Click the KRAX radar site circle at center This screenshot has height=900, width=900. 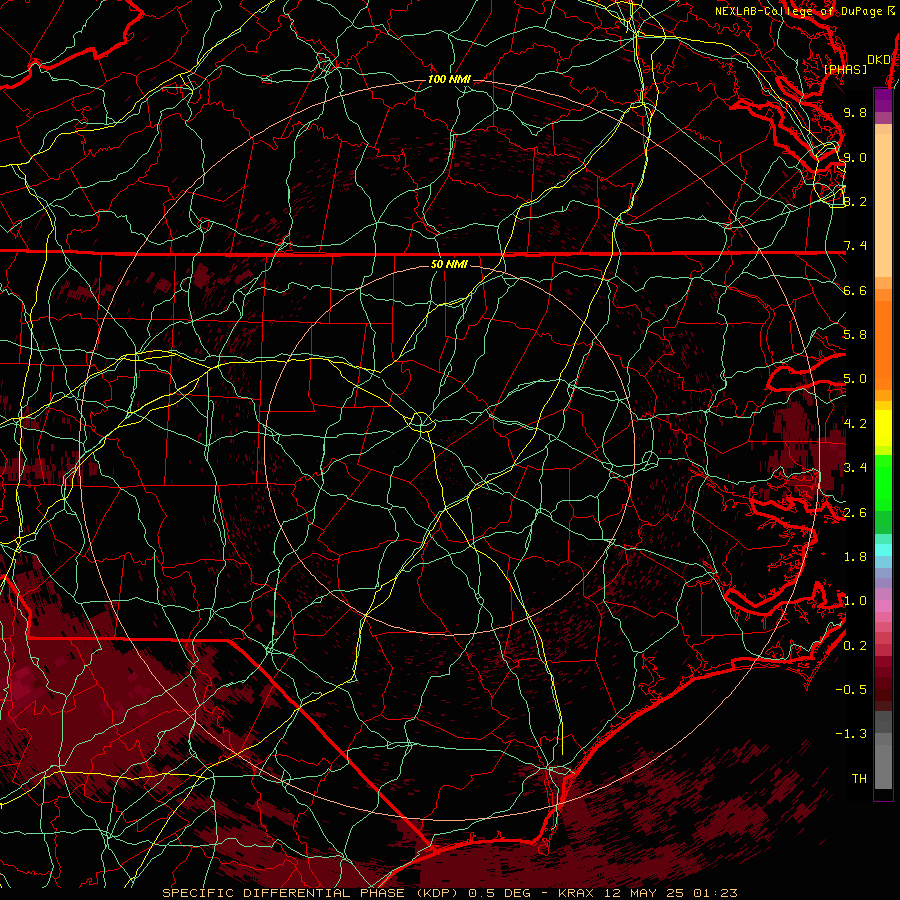pyautogui.click(x=421, y=422)
